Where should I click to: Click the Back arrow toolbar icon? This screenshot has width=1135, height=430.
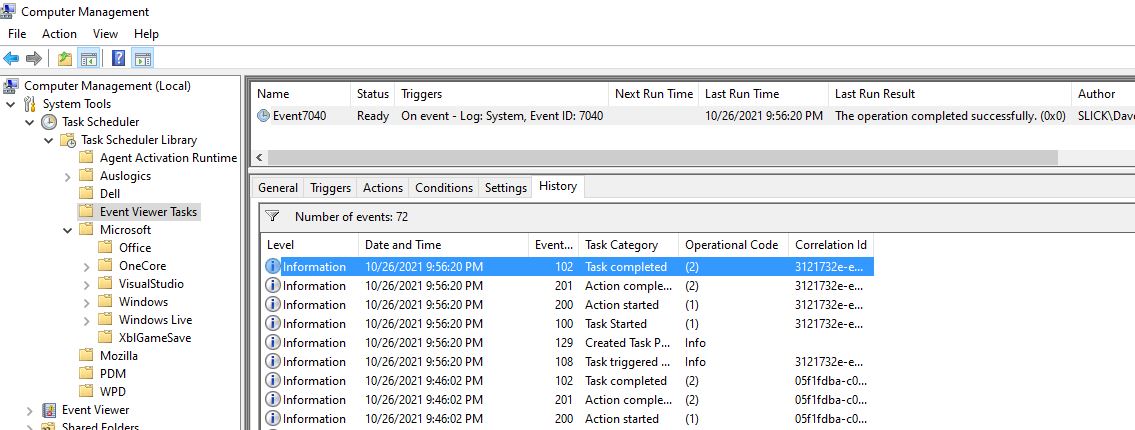(x=12, y=59)
